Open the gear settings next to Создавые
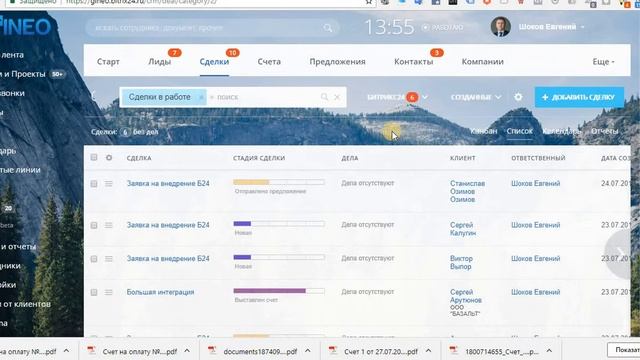Image resolution: width=640 pixels, height=360 pixels. point(518,97)
